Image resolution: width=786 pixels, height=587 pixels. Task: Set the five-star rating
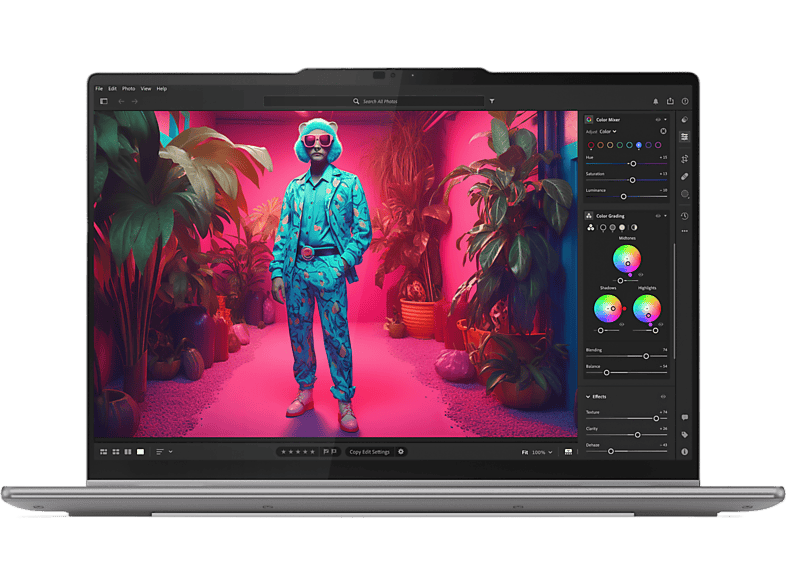[312, 452]
